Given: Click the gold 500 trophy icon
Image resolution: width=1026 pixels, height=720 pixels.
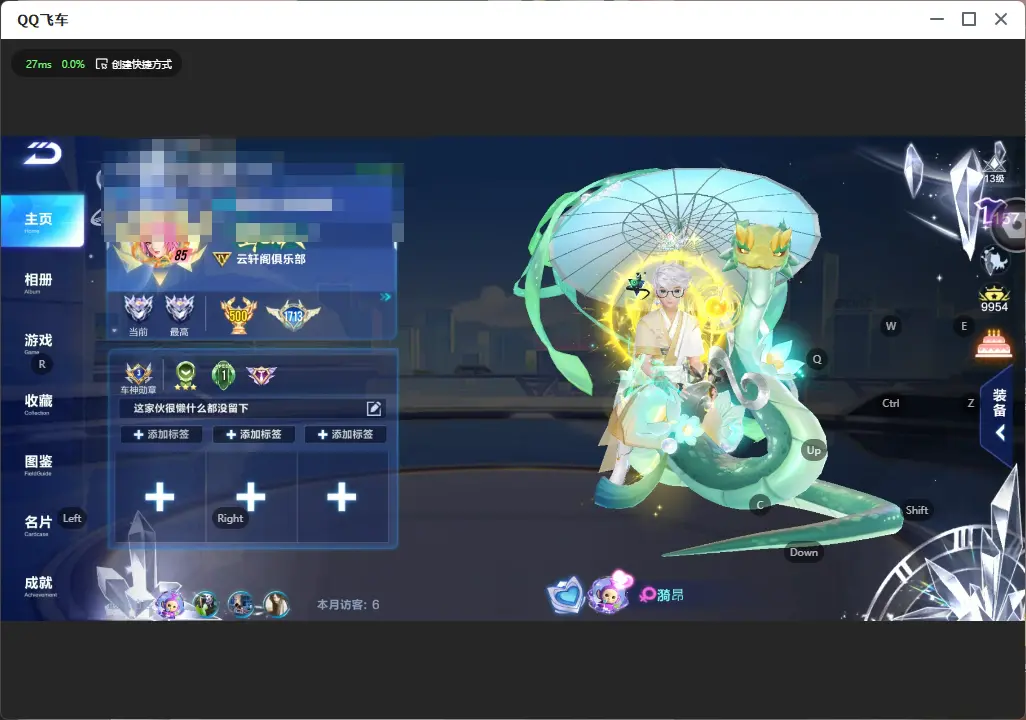Looking at the screenshot, I should pos(238,315).
